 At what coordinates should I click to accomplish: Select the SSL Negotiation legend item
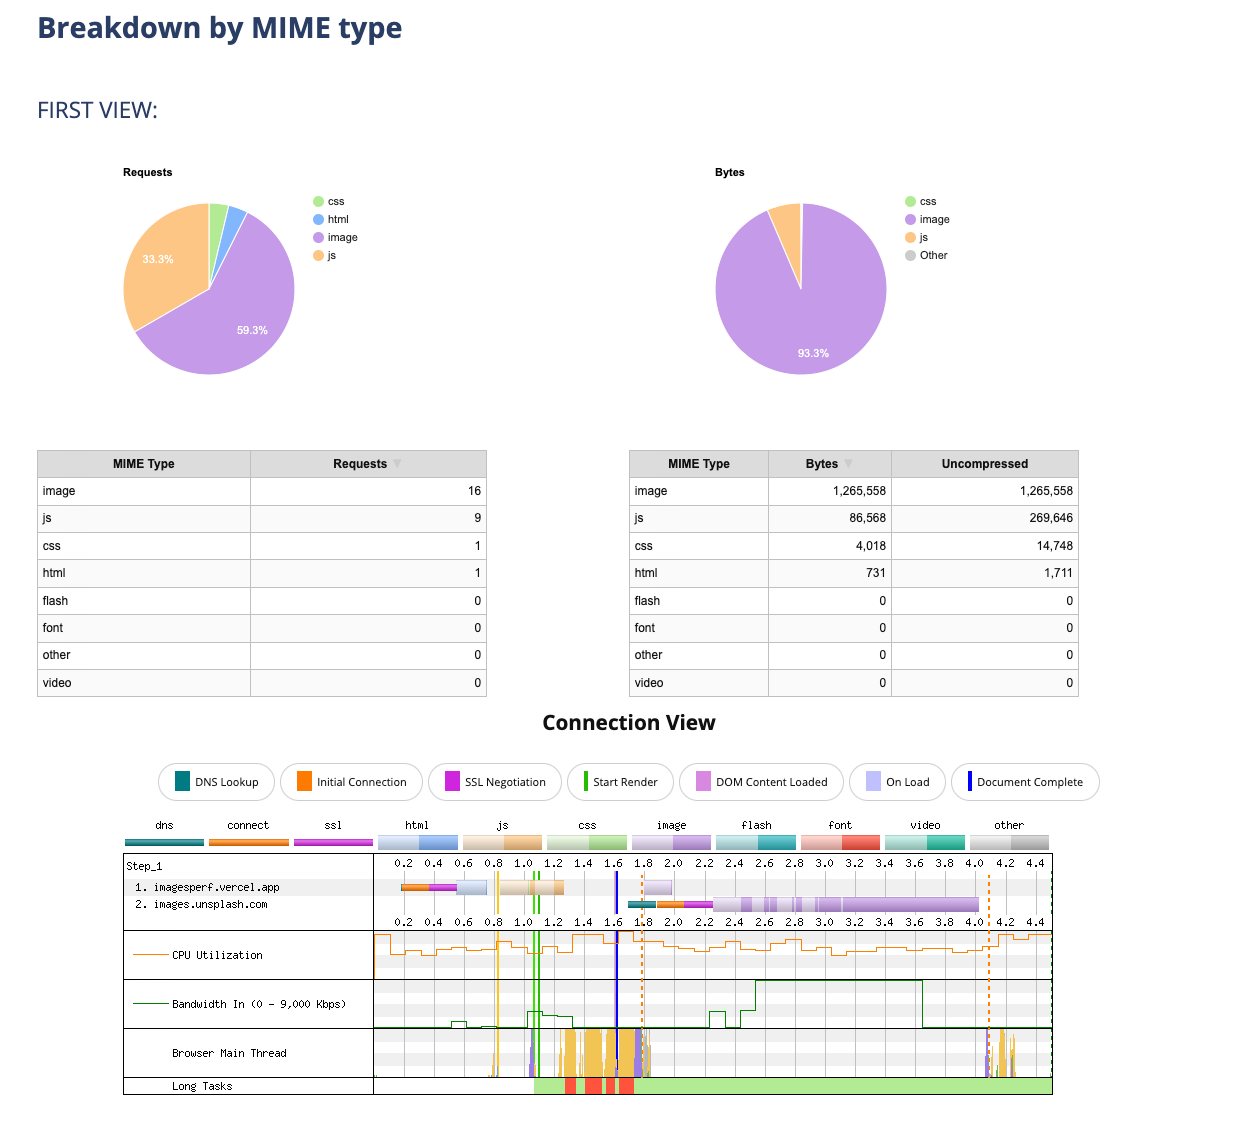tap(495, 782)
